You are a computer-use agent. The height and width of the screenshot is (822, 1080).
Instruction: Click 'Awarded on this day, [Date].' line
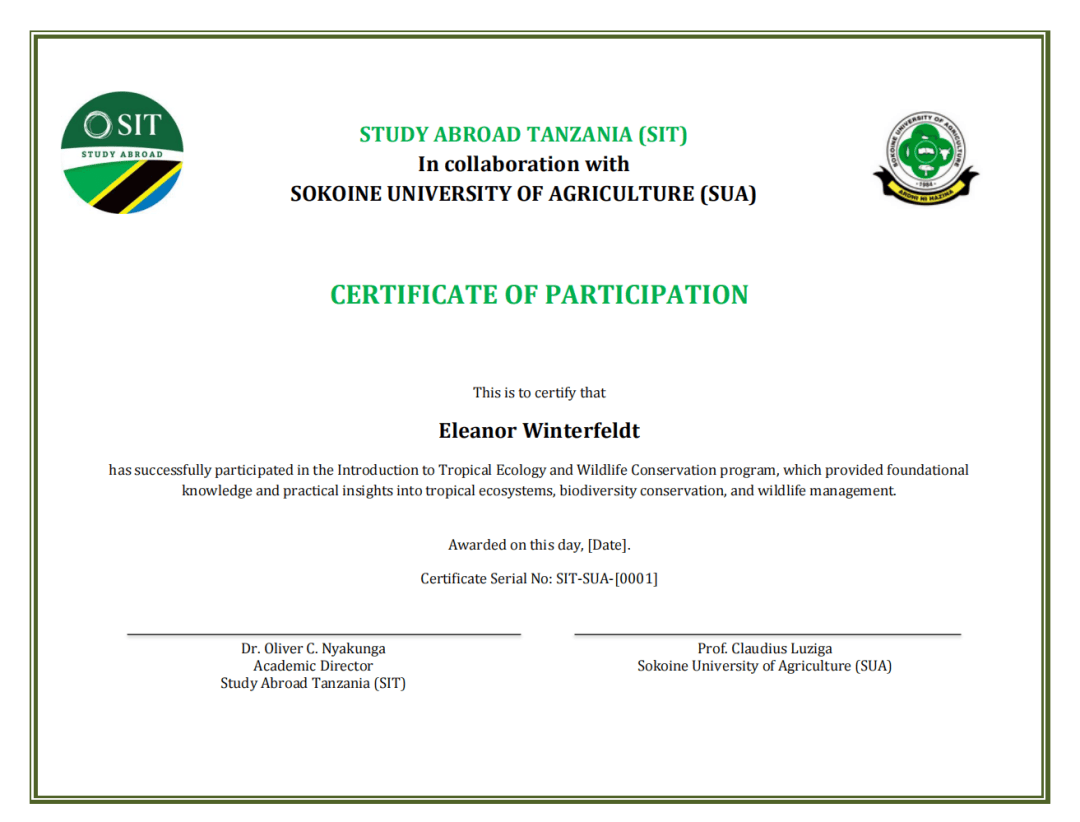pyautogui.click(x=539, y=545)
